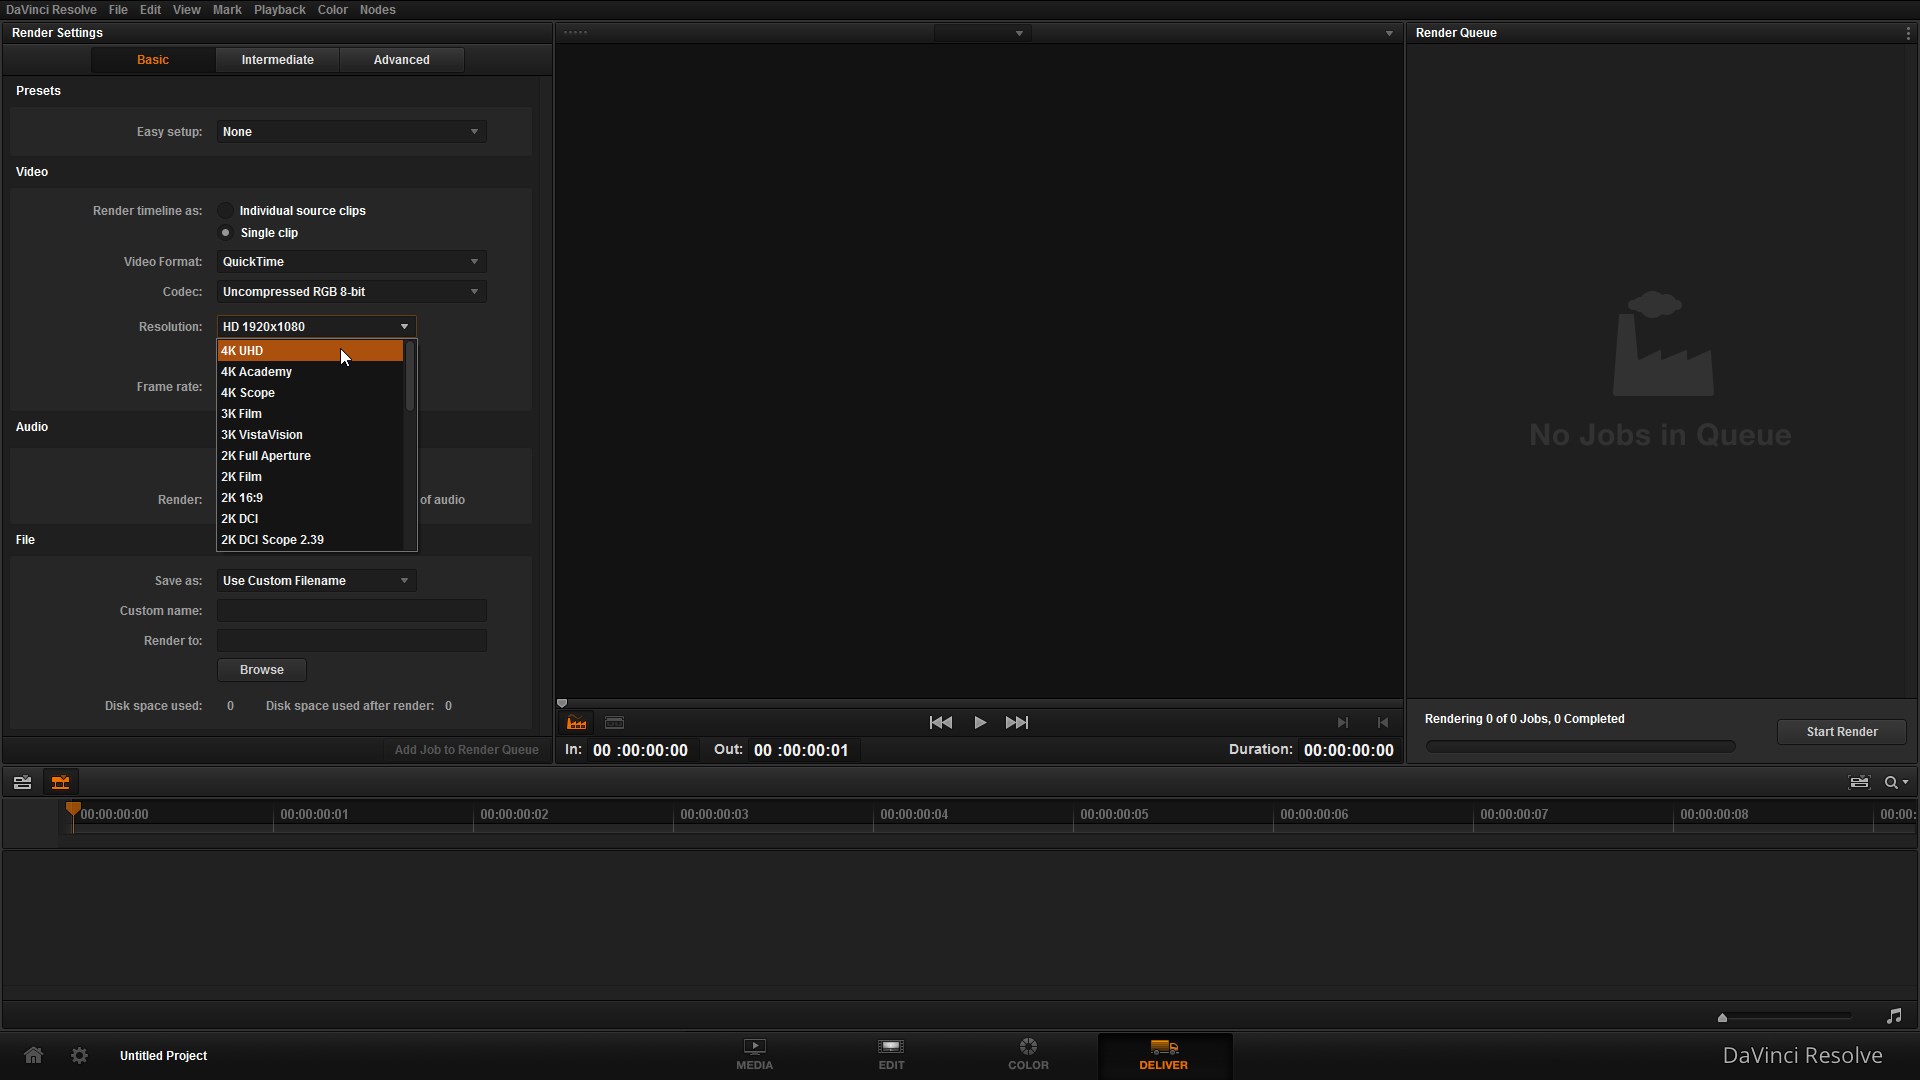Choose 2K DCI resolution option
Viewport: 1920px width, 1080px height.
pos(310,519)
